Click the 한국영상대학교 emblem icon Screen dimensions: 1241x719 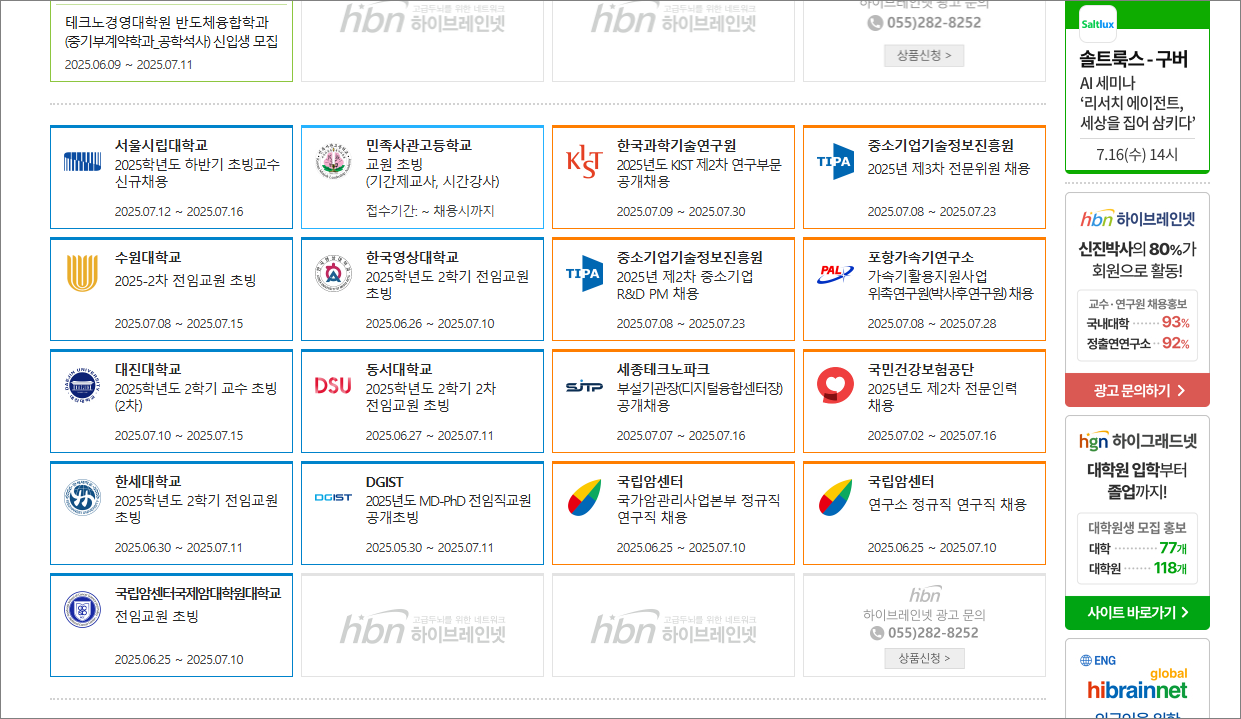(333, 273)
